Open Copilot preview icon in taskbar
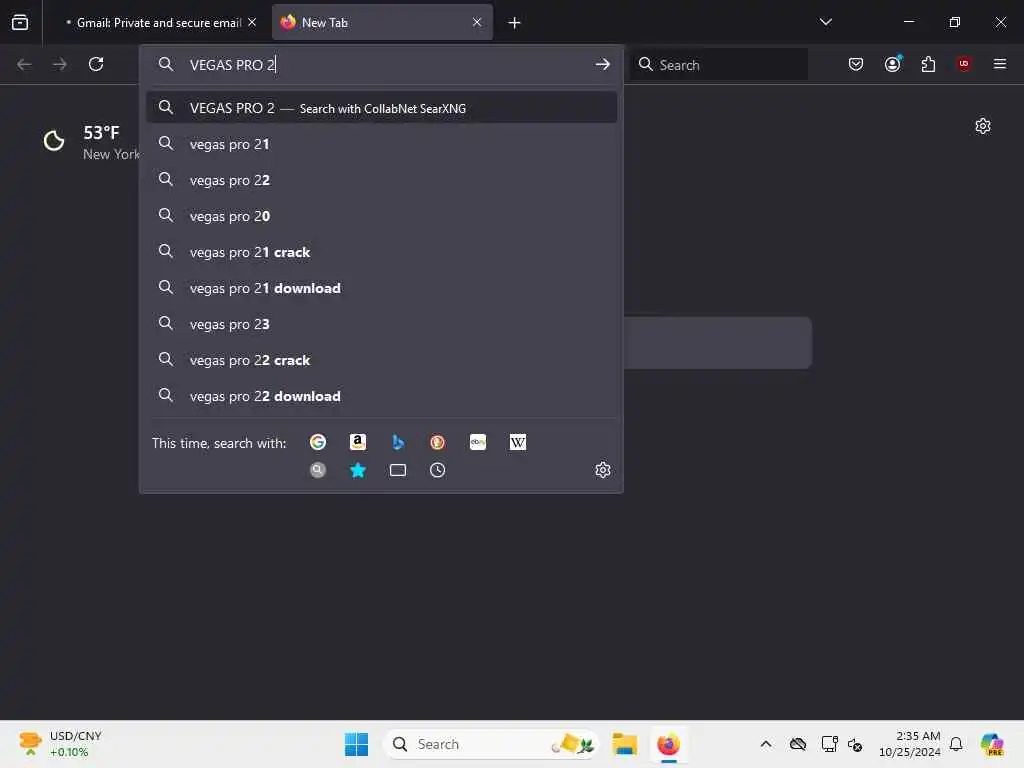The height and width of the screenshot is (768, 1024). [992, 744]
